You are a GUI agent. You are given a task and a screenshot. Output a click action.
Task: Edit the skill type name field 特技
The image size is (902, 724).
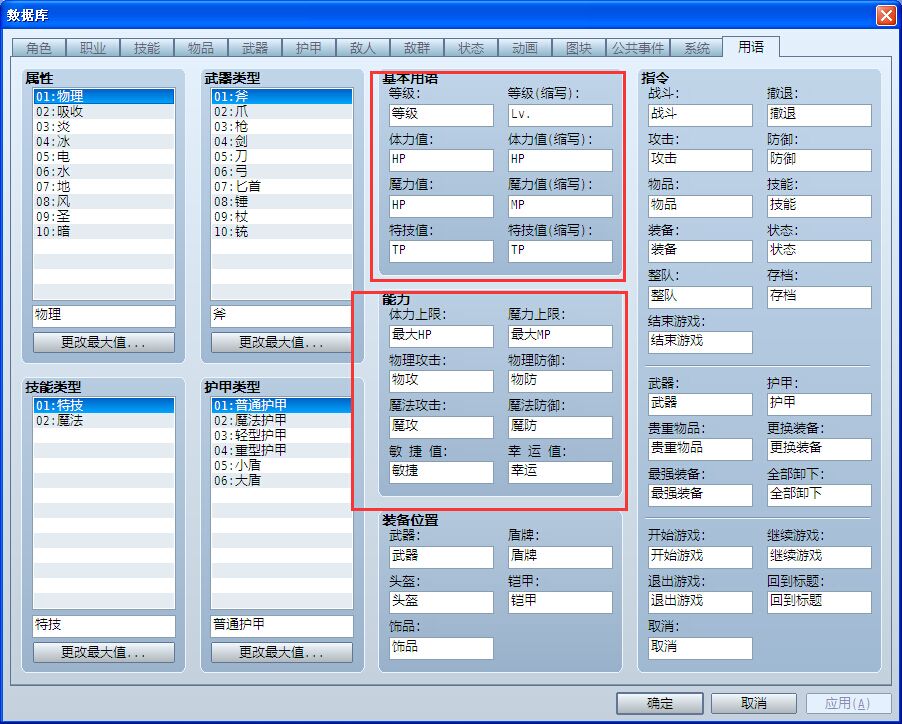104,626
